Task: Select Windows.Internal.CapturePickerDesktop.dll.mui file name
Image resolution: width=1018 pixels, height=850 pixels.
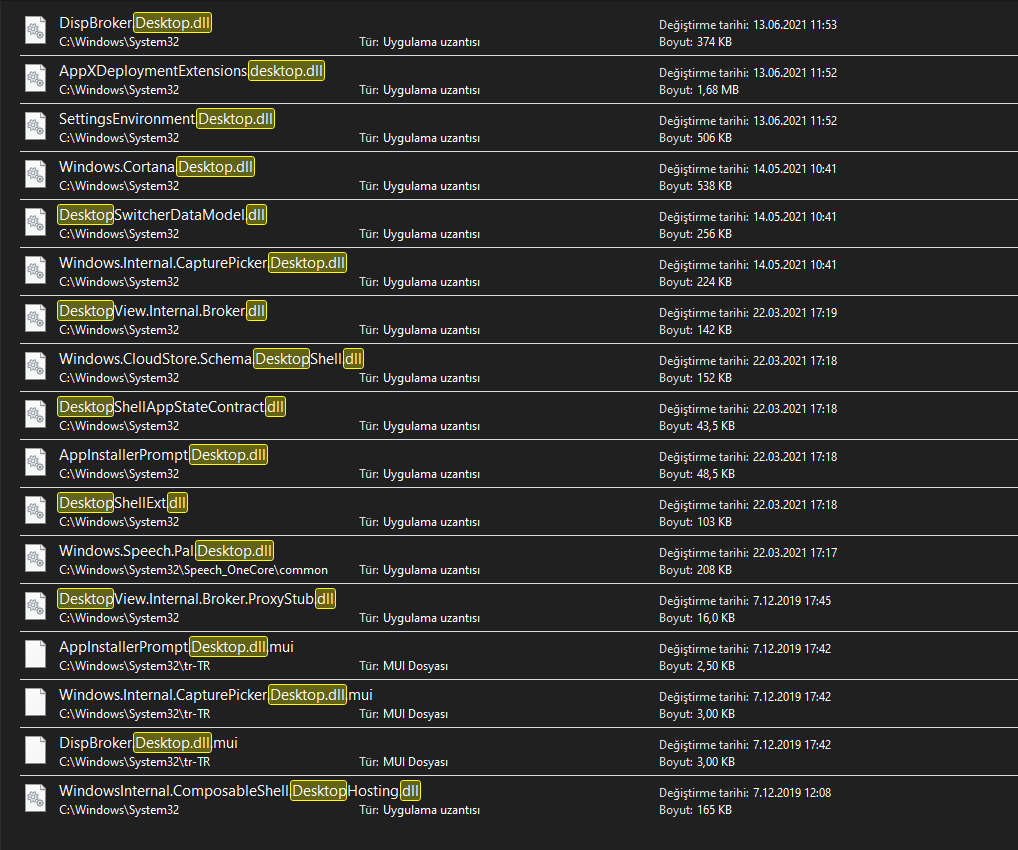Action: pyautogui.click(x=215, y=695)
